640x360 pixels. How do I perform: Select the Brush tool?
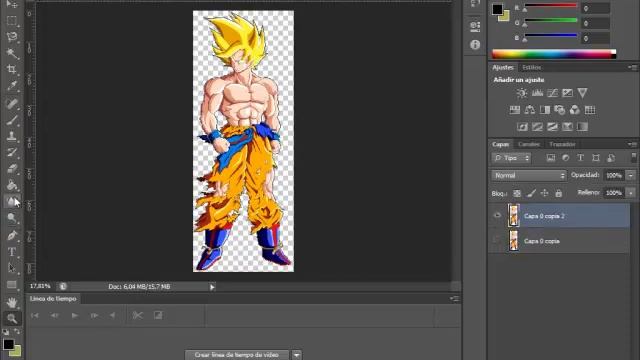(12, 120)
